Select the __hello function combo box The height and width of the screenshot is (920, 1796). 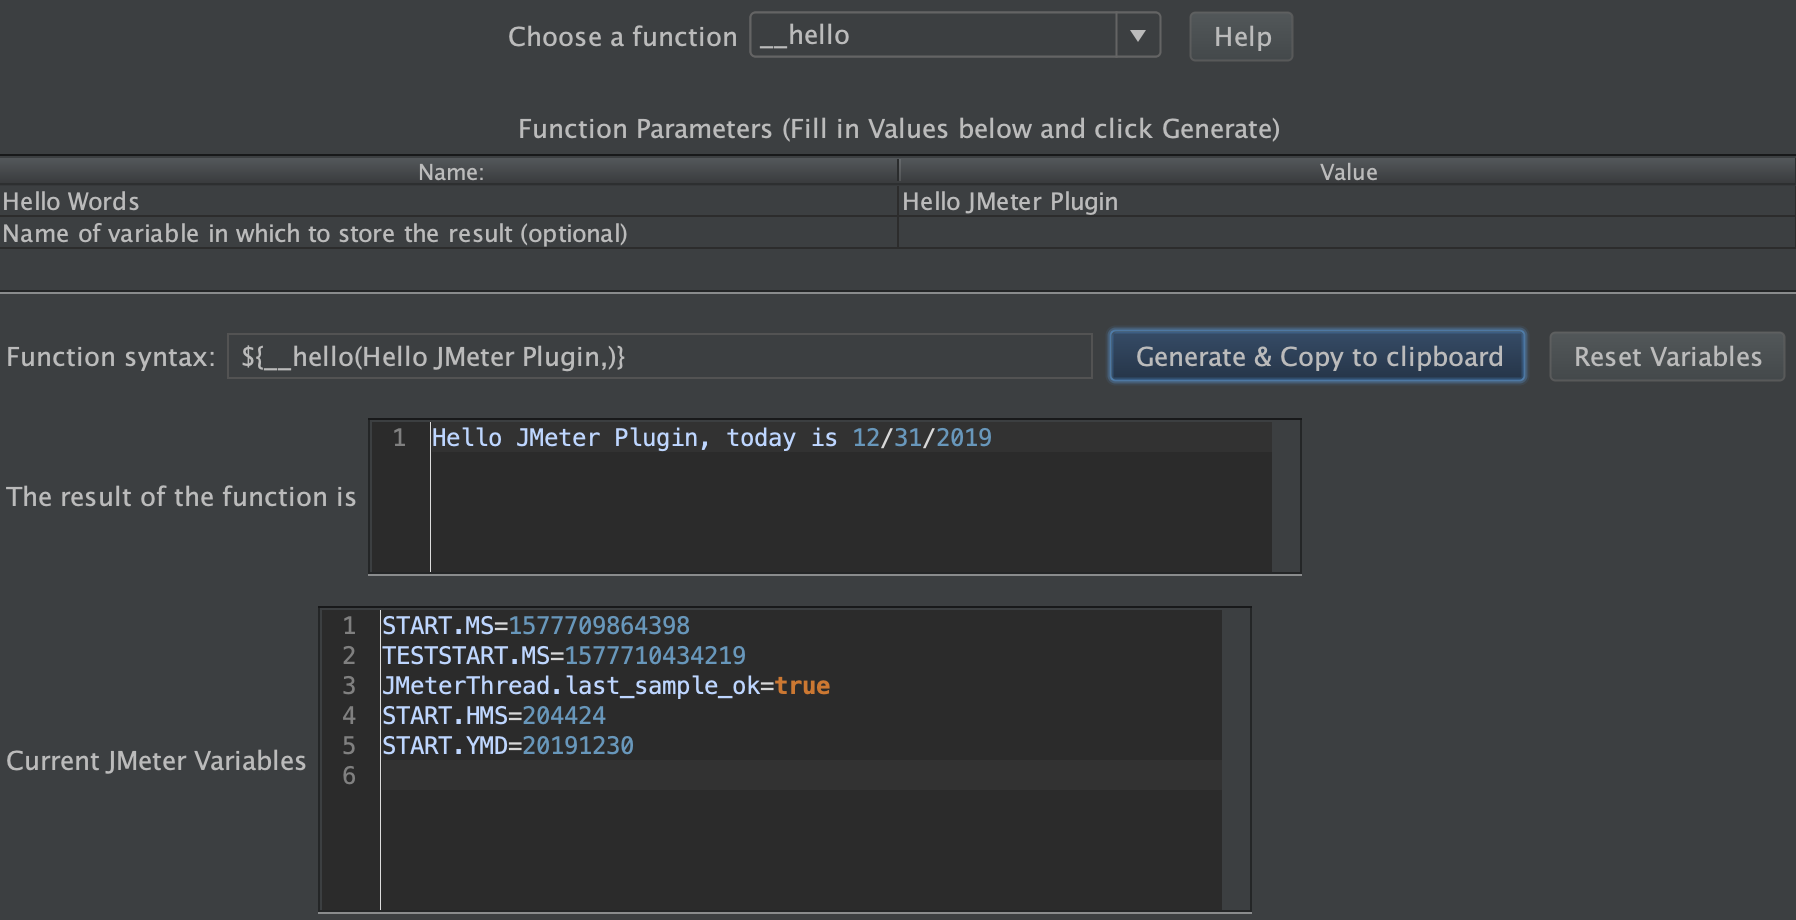coord(955,35)
